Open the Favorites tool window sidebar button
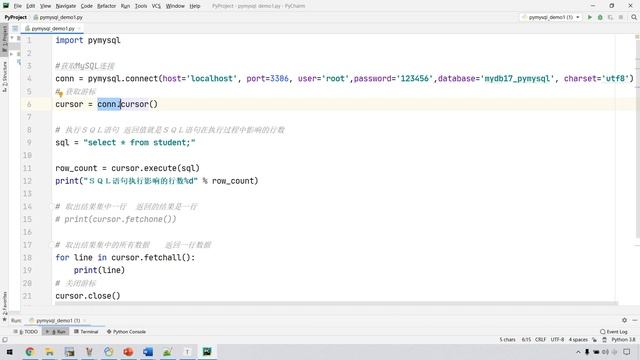The width and height of the screenshot is (640, 360). point(4,306)
